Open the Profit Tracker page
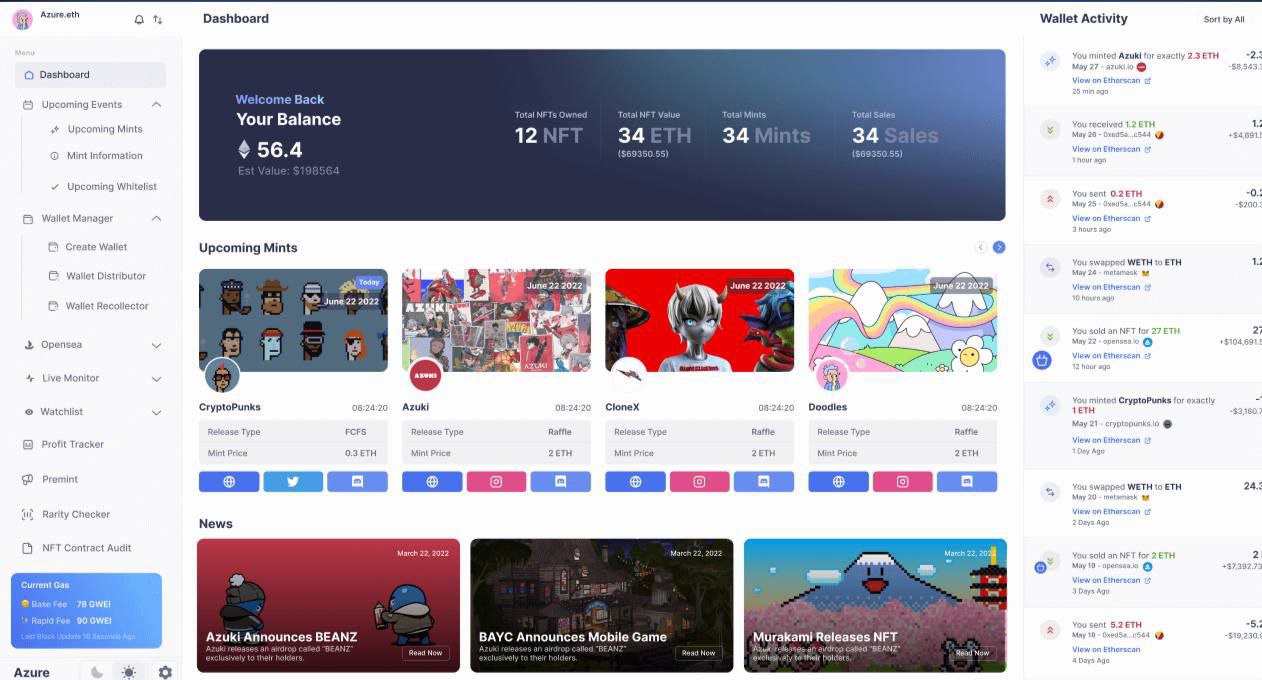The height and width of the screenshot is (680, 1262). pos(64,445)
